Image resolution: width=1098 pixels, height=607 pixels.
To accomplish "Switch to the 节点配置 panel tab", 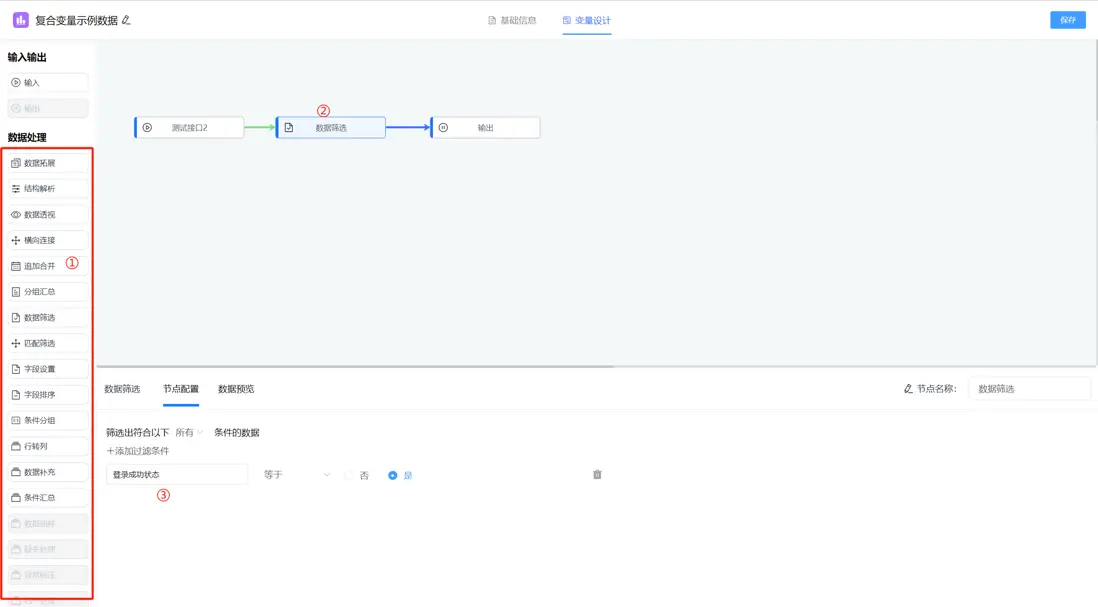I will click(x=181, y=389).
